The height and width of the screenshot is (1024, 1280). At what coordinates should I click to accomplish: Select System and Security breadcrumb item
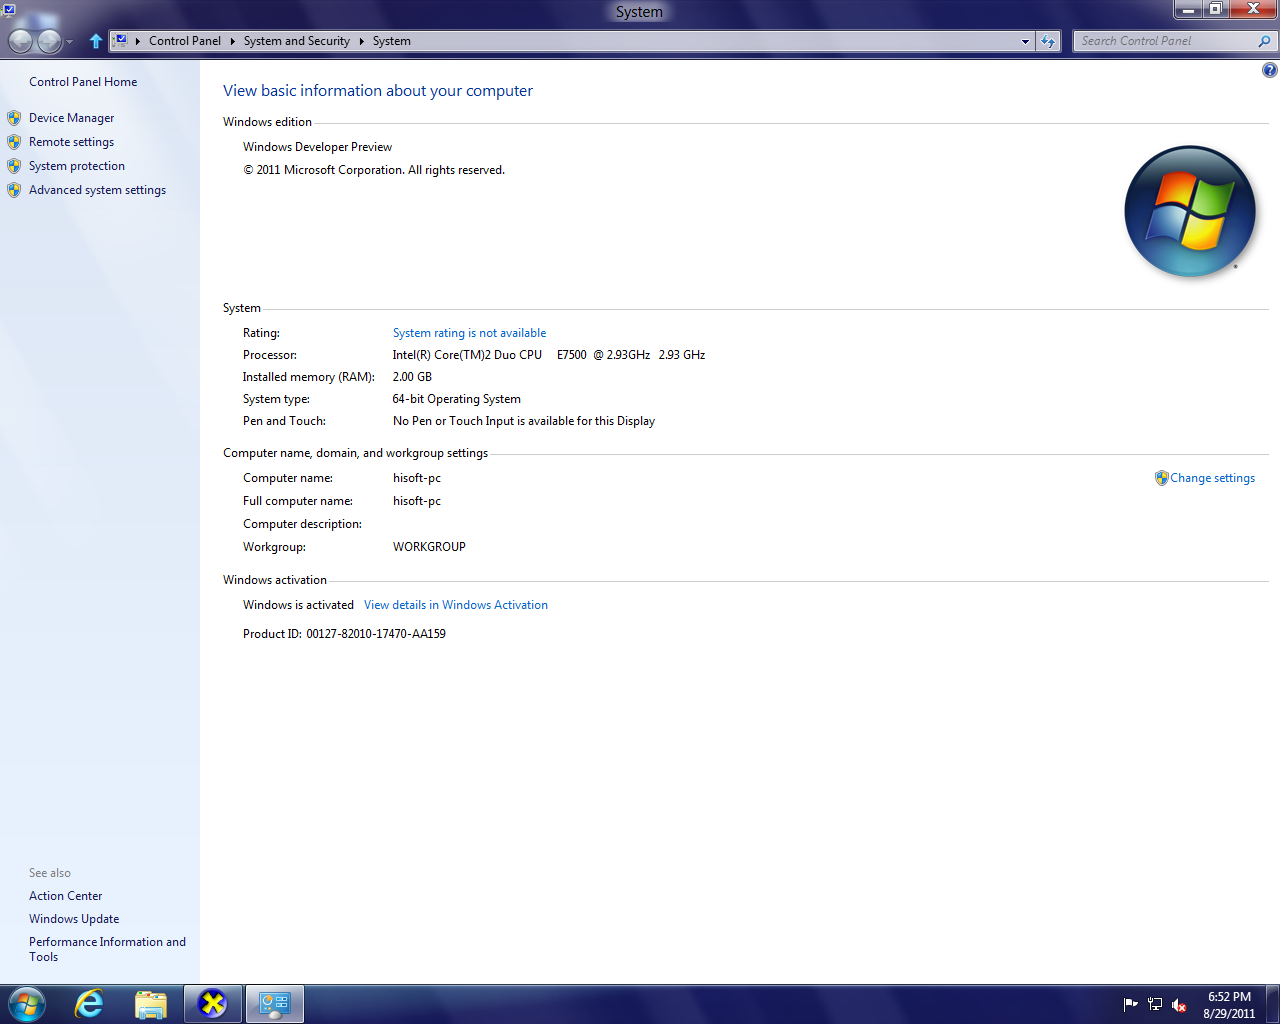click(x=296, y=41)
